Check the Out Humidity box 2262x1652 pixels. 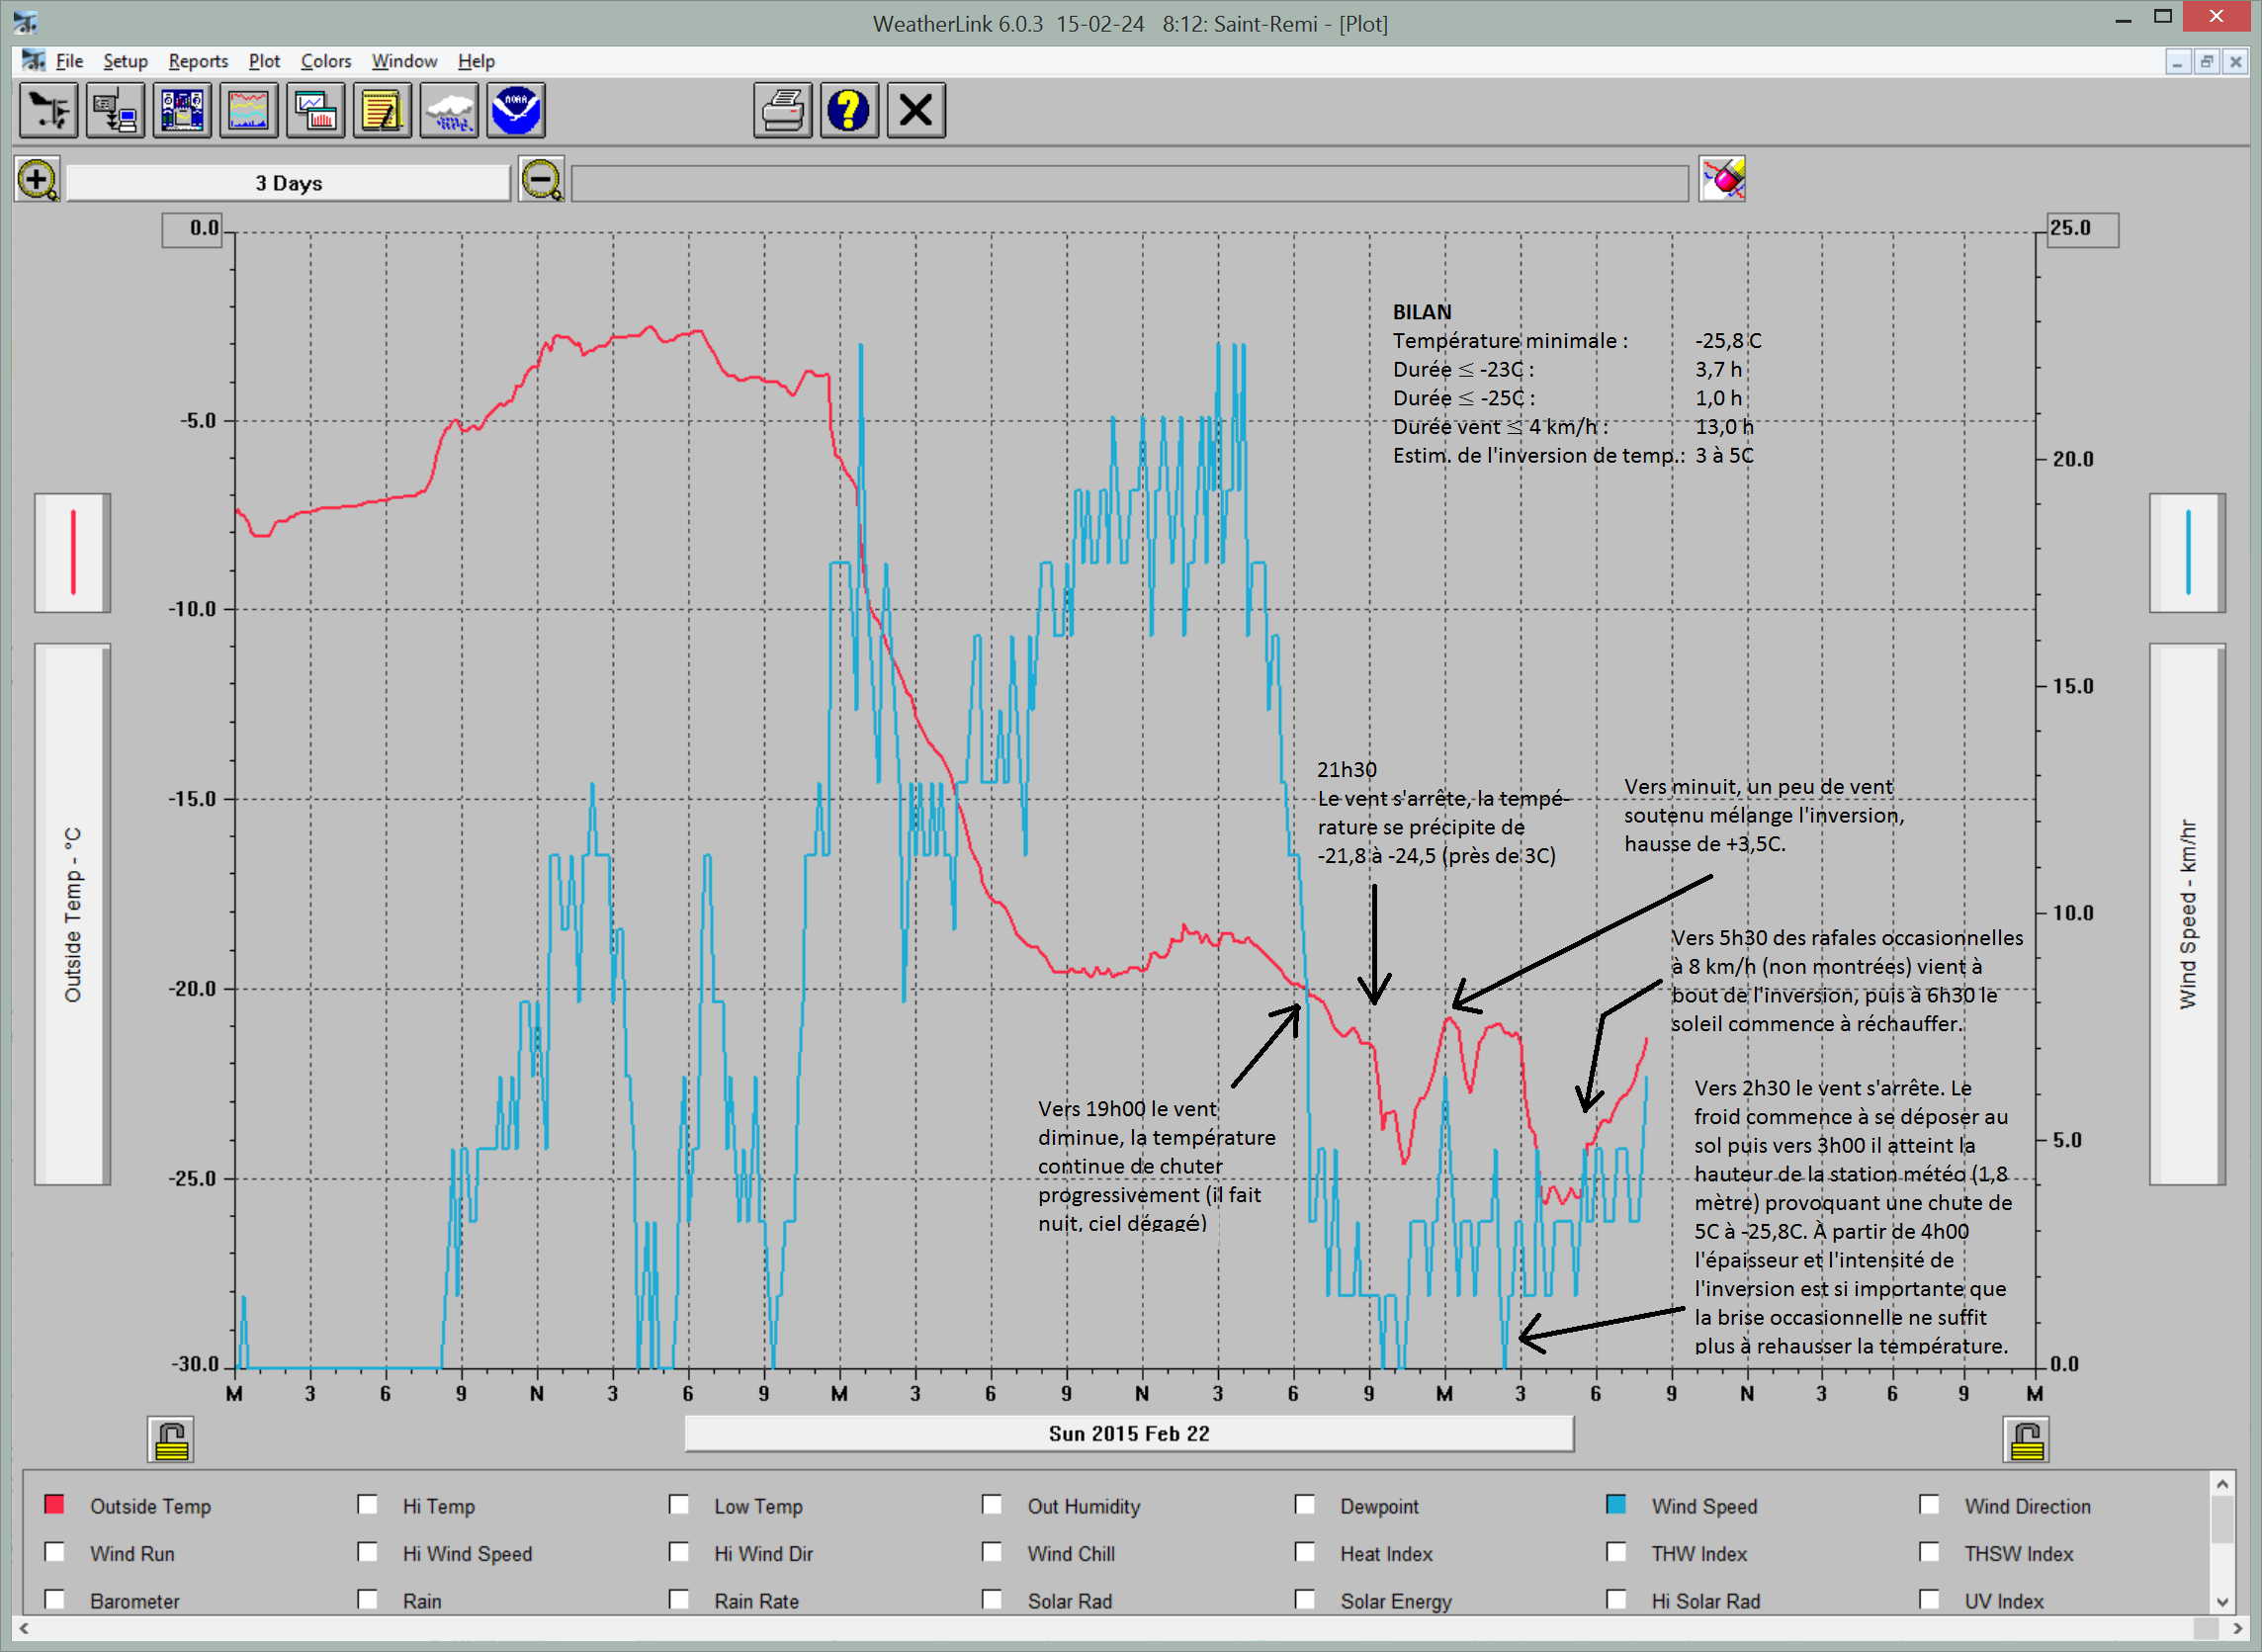[x=992, y=1505]
